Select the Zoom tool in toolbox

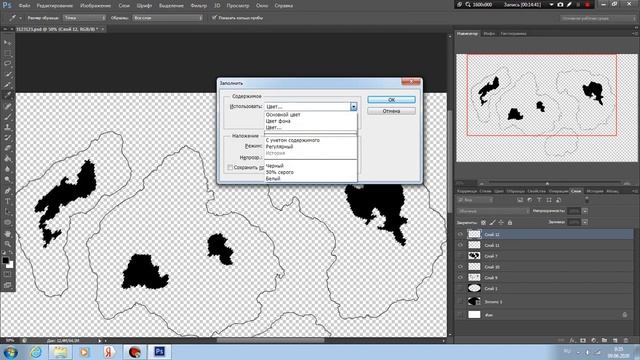point(7,244)
